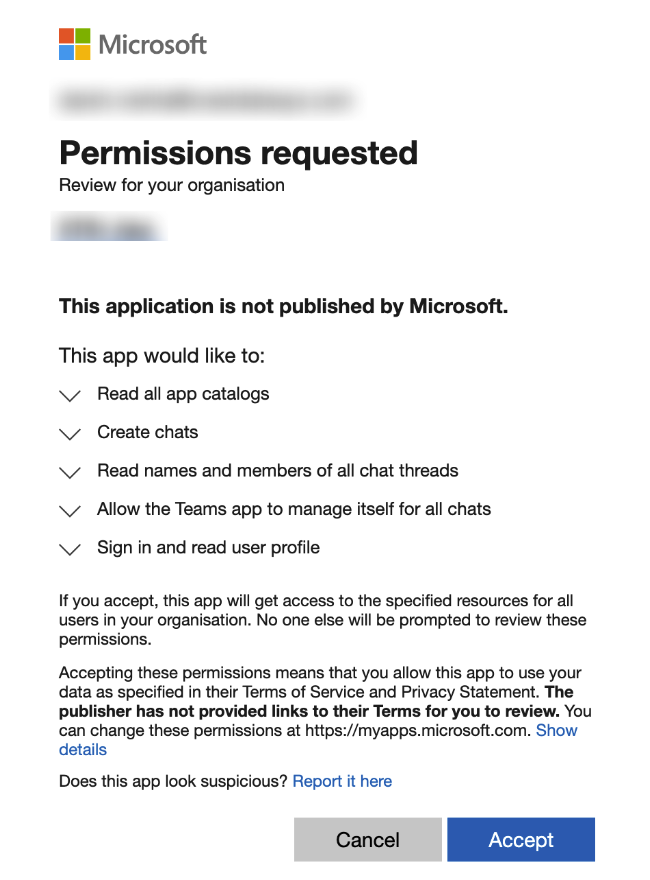The image size is (650, 880).
Task: Follow the Report it here link
Action: (x=342, y=781)
